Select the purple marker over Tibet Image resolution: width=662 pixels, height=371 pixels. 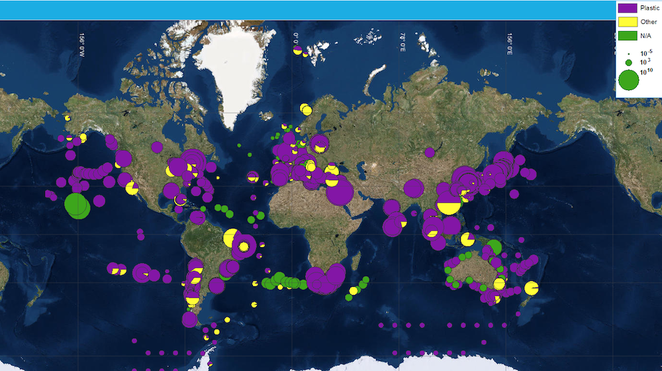(x=414, y=188)
